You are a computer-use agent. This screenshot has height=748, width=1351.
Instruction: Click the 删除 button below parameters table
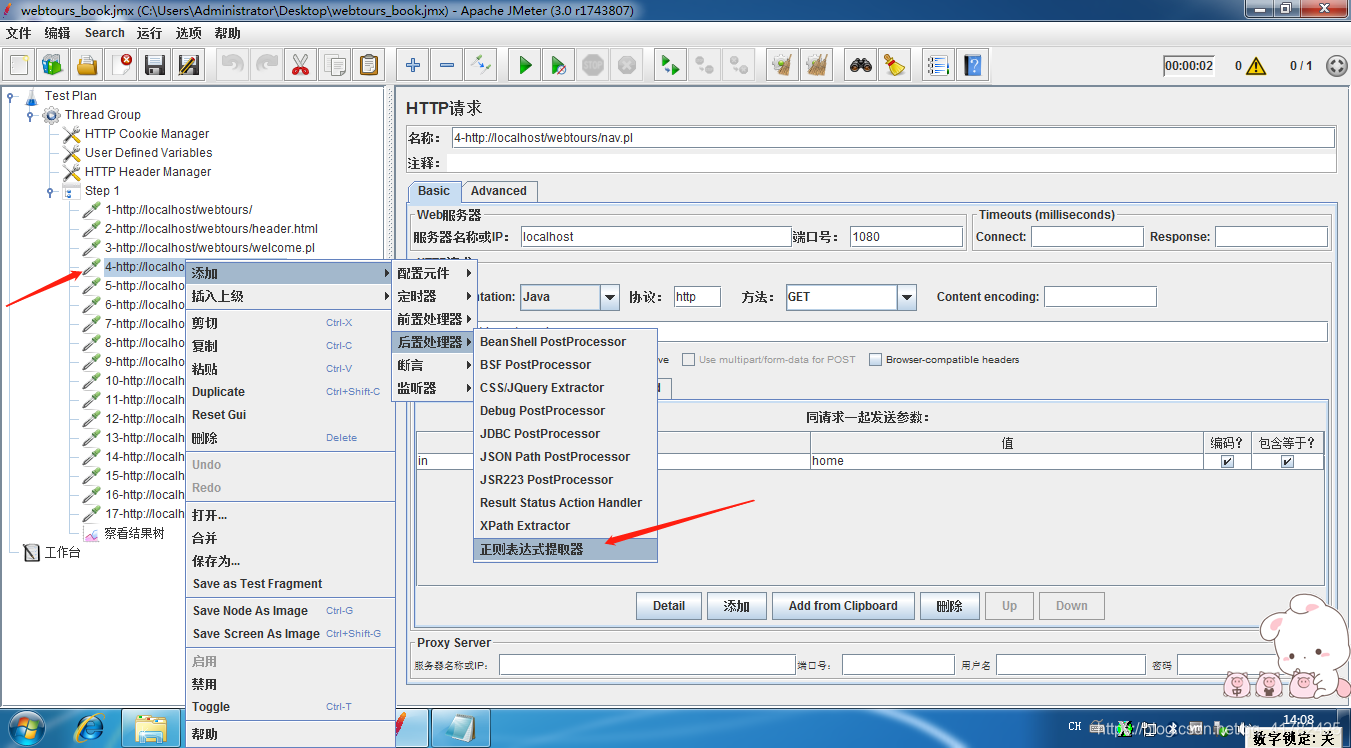pyautogui.click(x=949, y=606)
